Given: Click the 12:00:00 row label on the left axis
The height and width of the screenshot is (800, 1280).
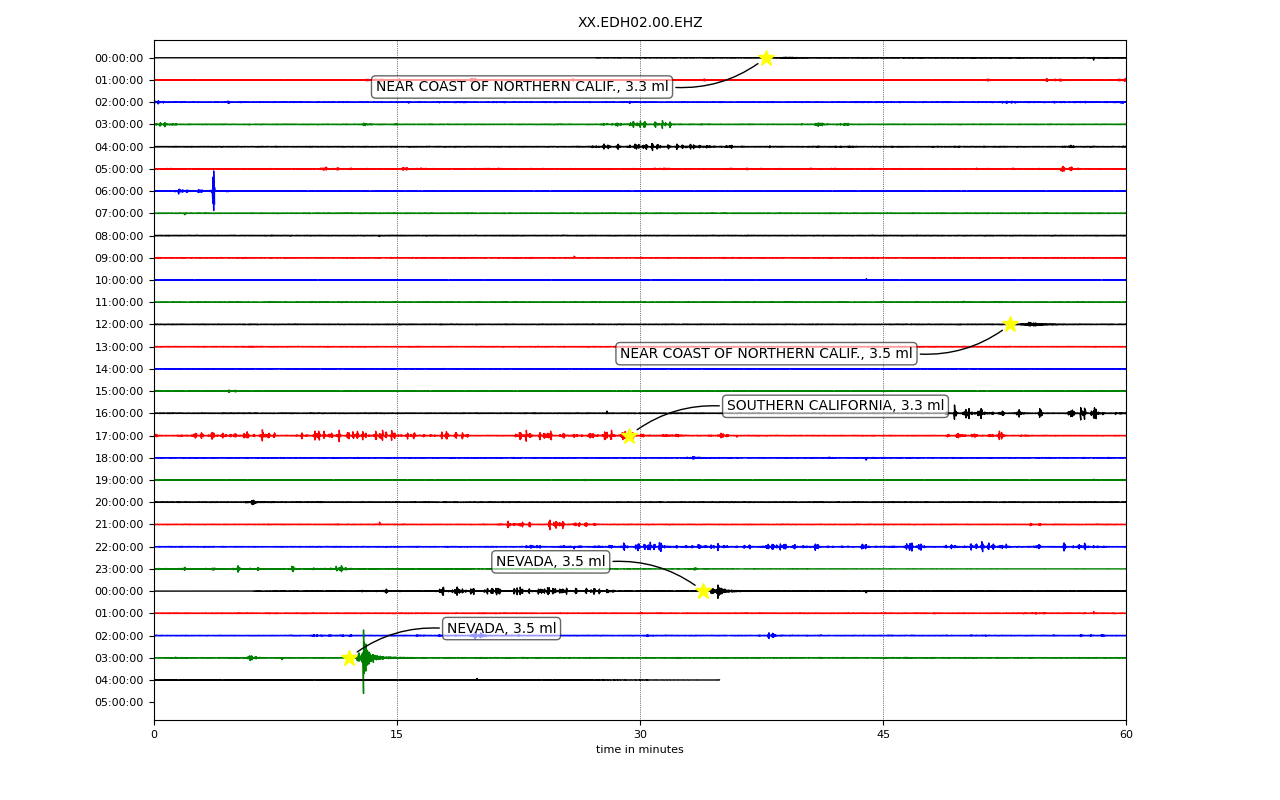Looking at the screenshot, I should pyautogui.click(x=119, y=325).
